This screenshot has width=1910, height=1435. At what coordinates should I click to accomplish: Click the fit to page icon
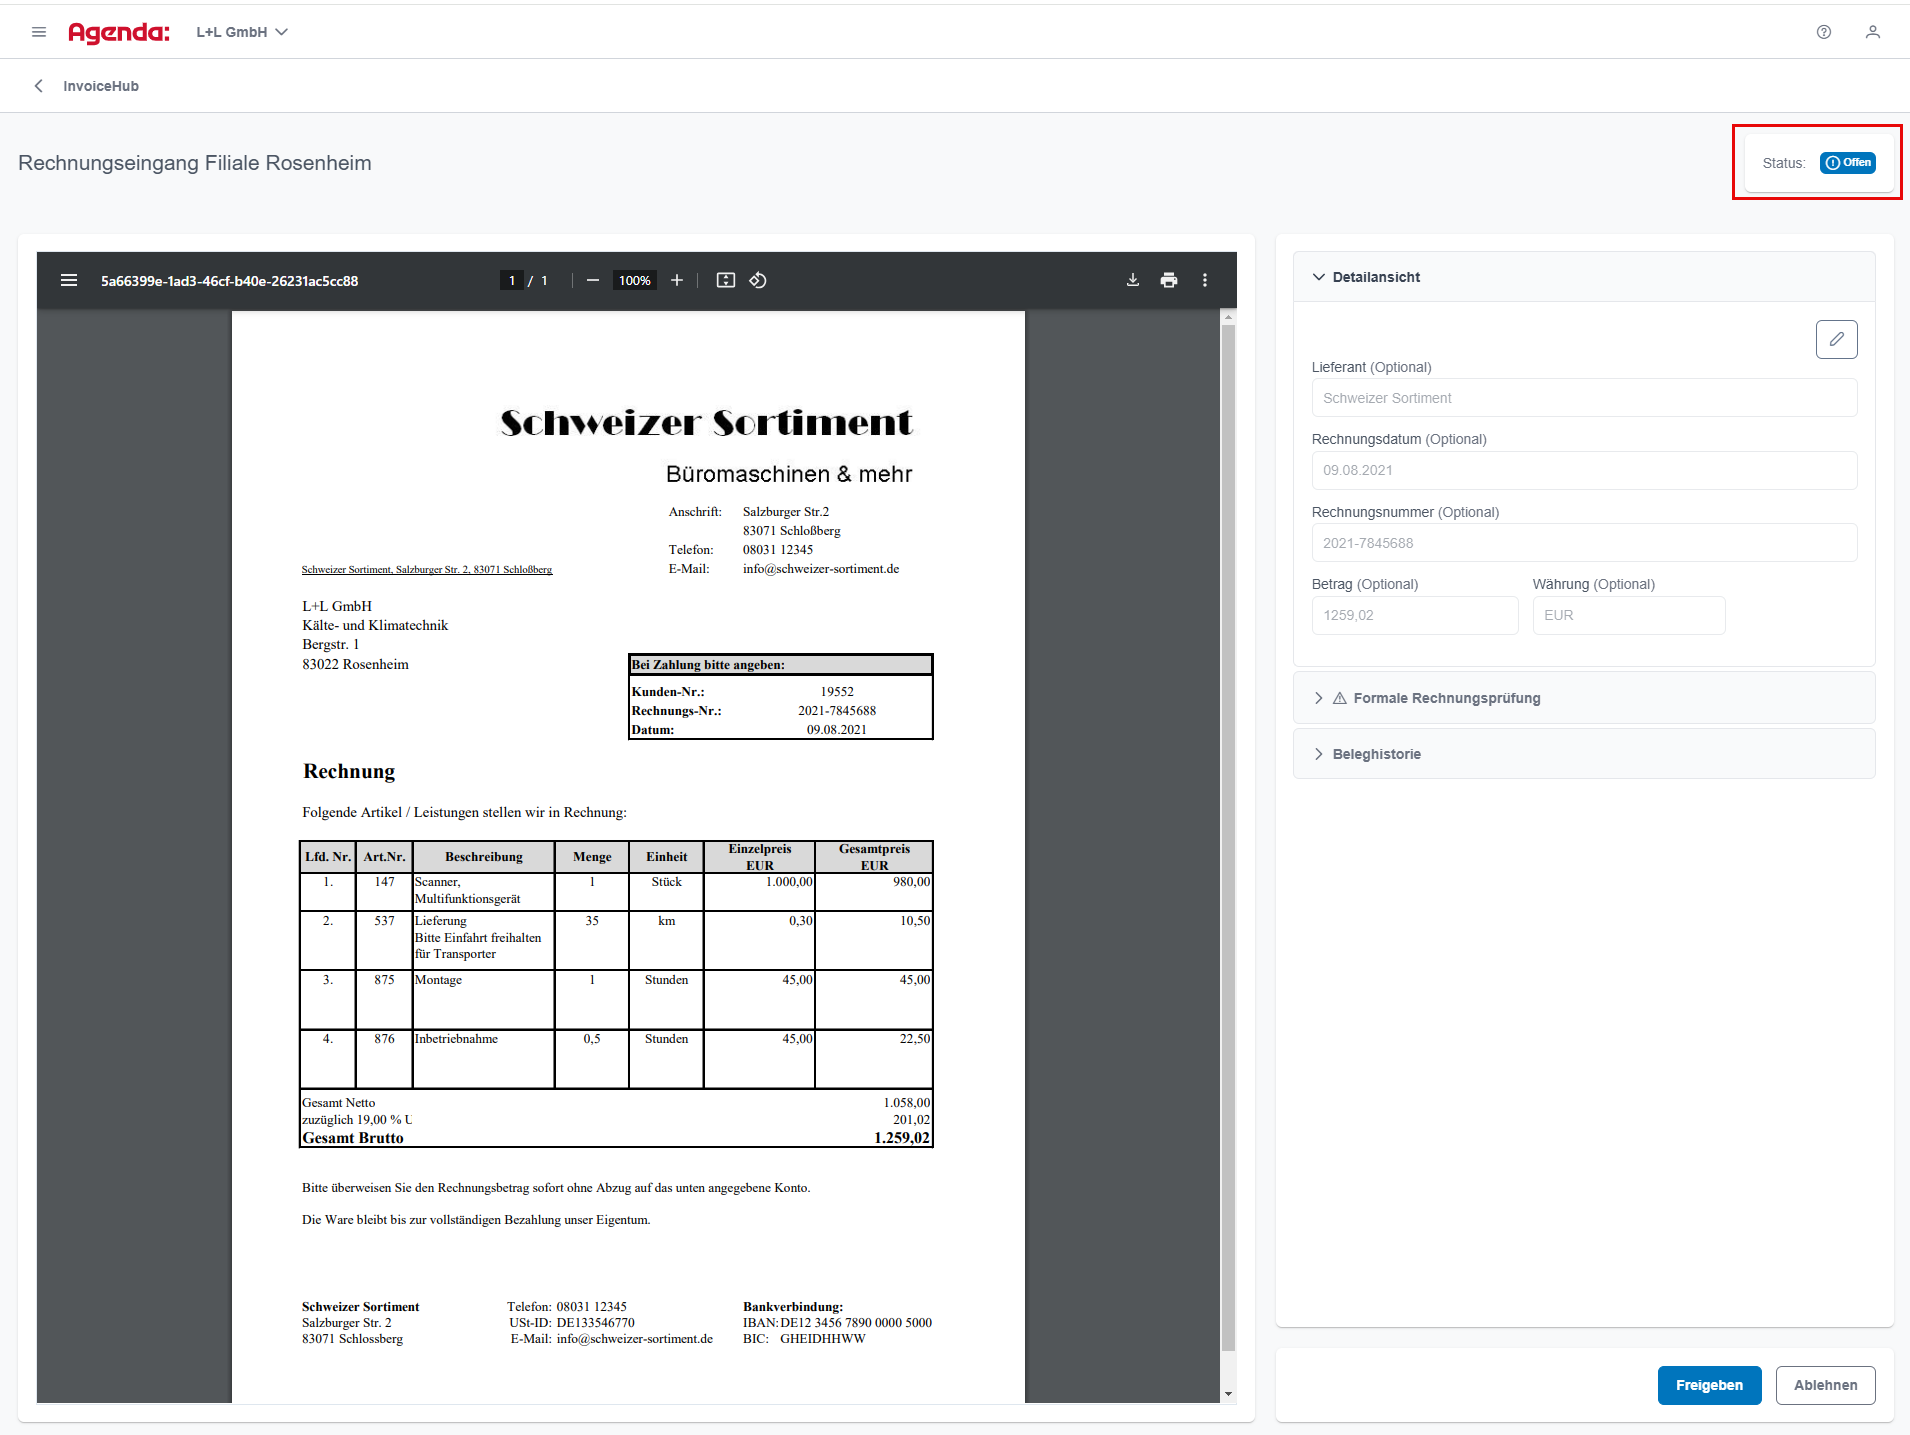pos(726,280)
